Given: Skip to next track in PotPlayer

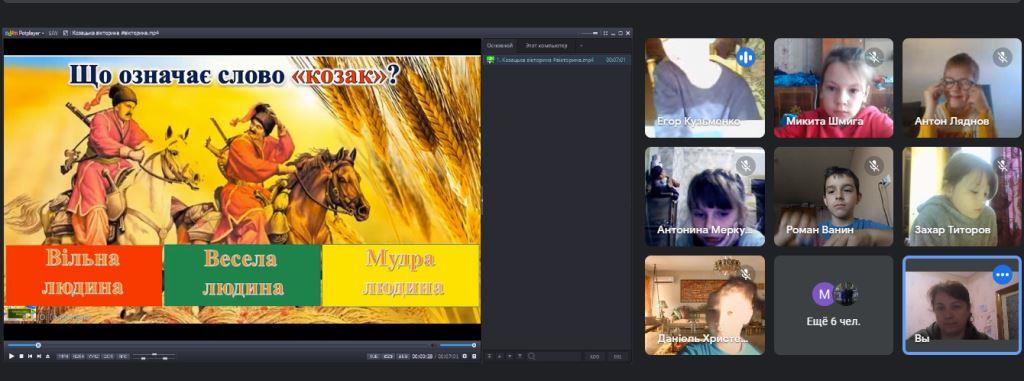Looking at the screenshot, I should (x=39, y=356).
